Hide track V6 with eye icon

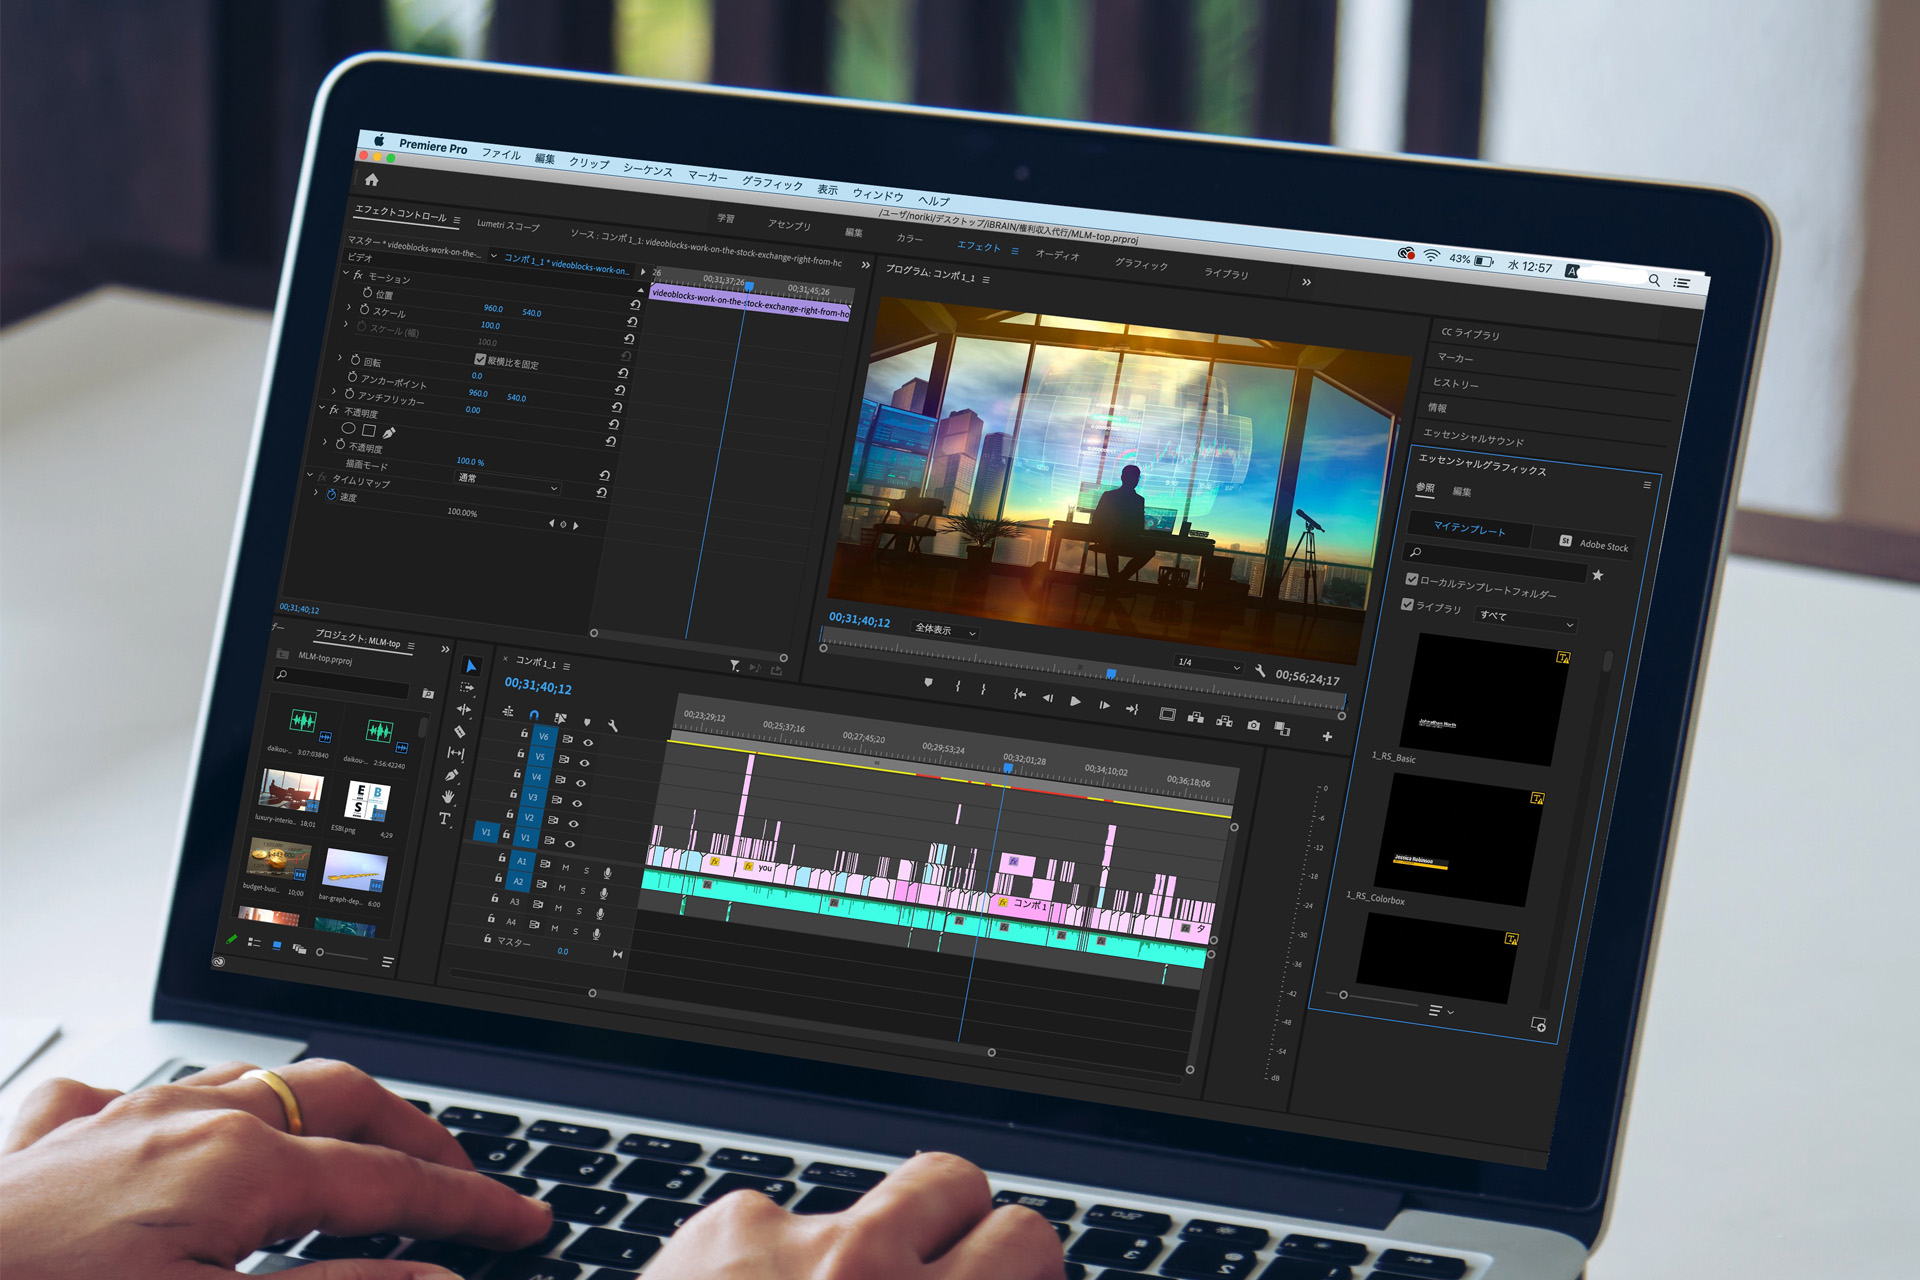coord(588,742)
